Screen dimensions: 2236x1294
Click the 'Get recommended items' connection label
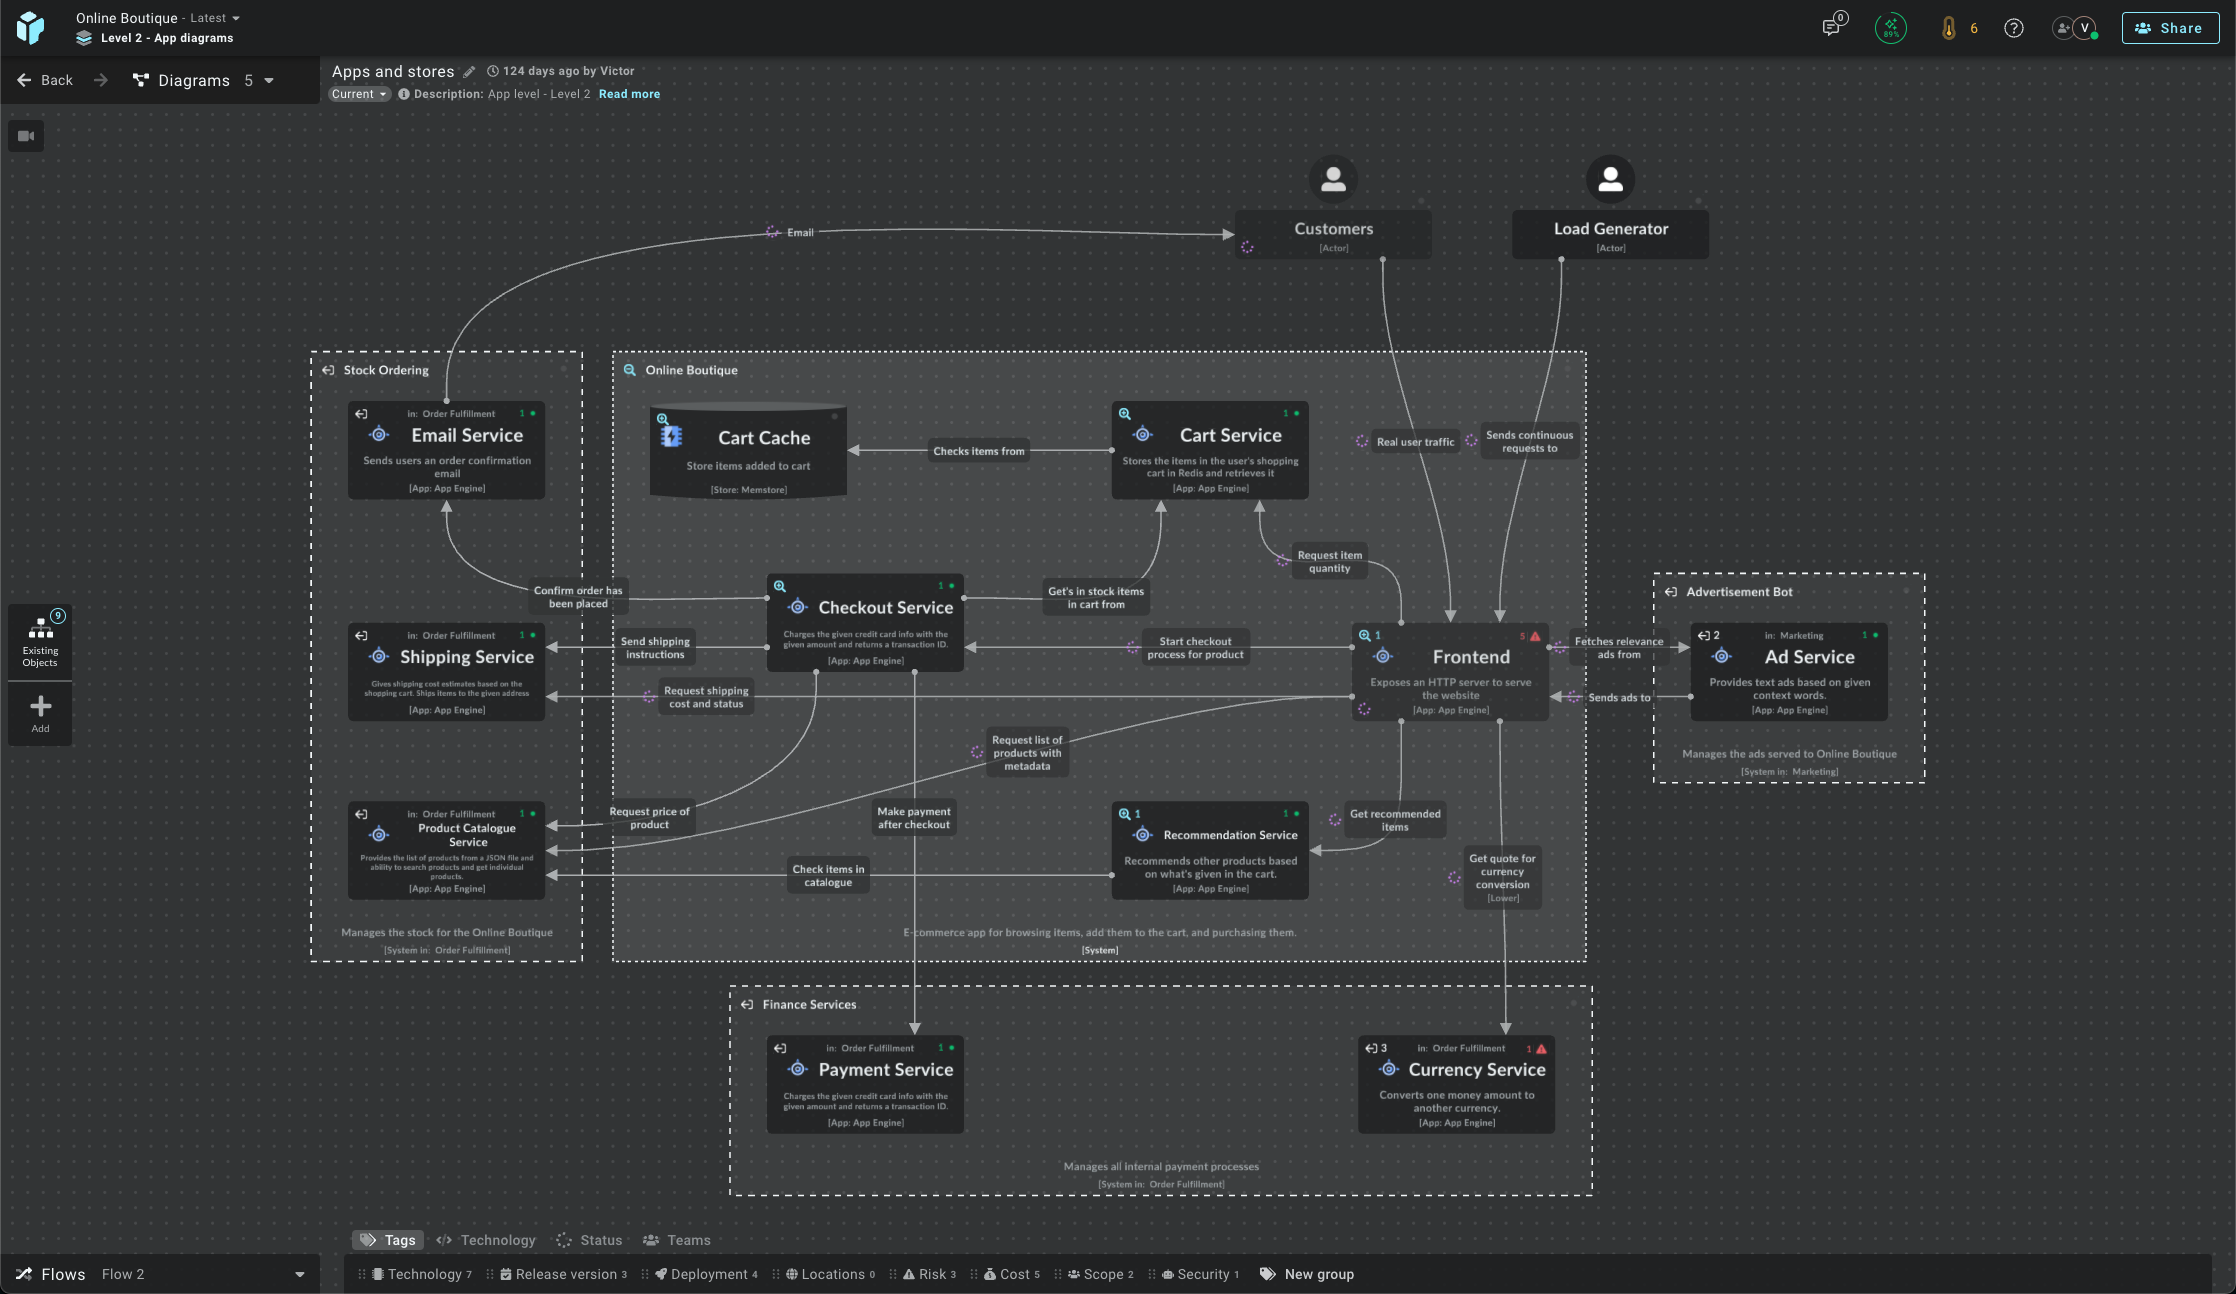point(1395,820)
